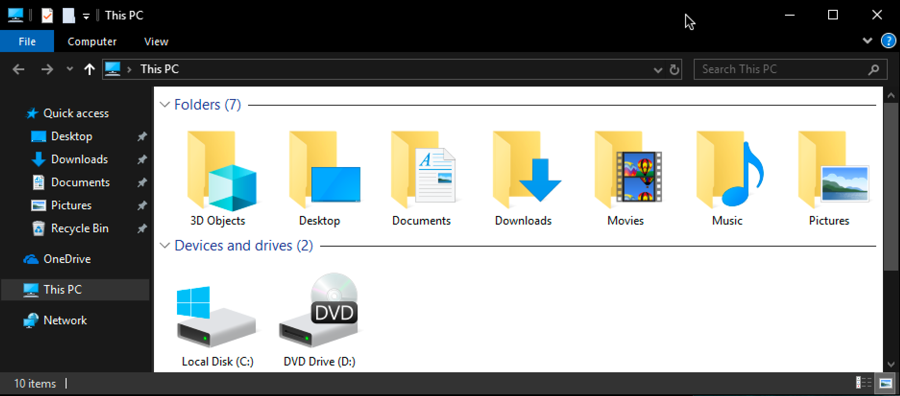
Task: Click the Refresh icon in the address bar
Action: click(674, 70)
